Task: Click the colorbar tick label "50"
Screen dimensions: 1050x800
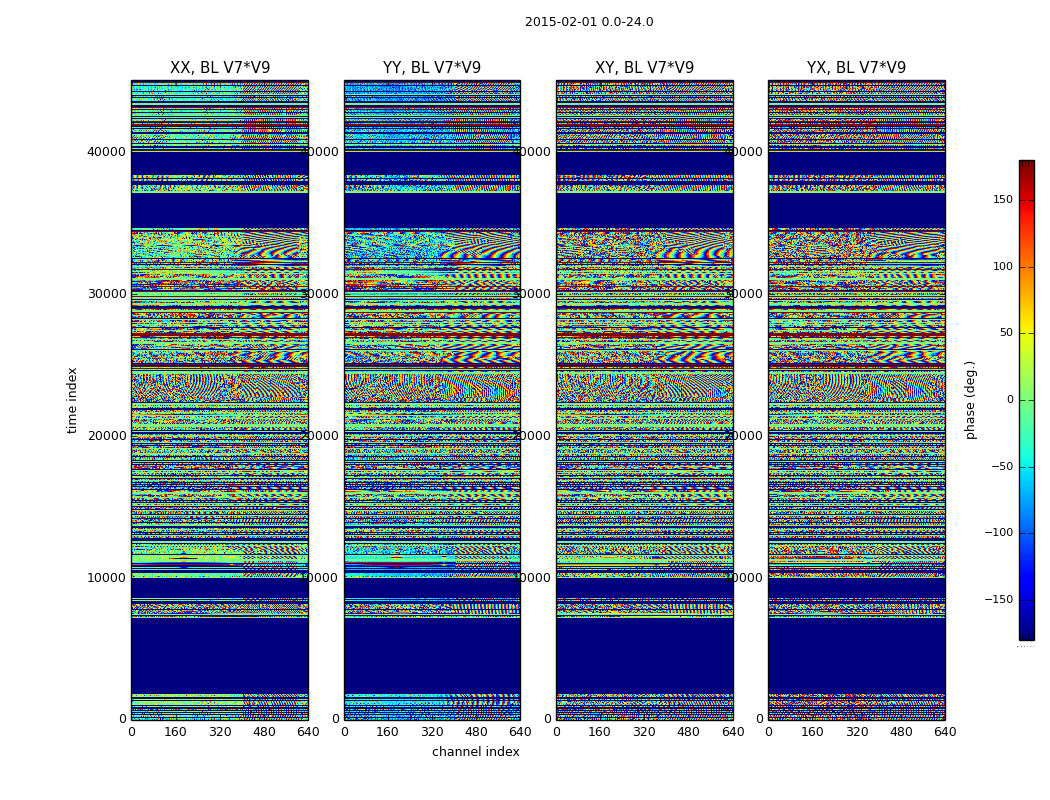Action: [1005, 333]
